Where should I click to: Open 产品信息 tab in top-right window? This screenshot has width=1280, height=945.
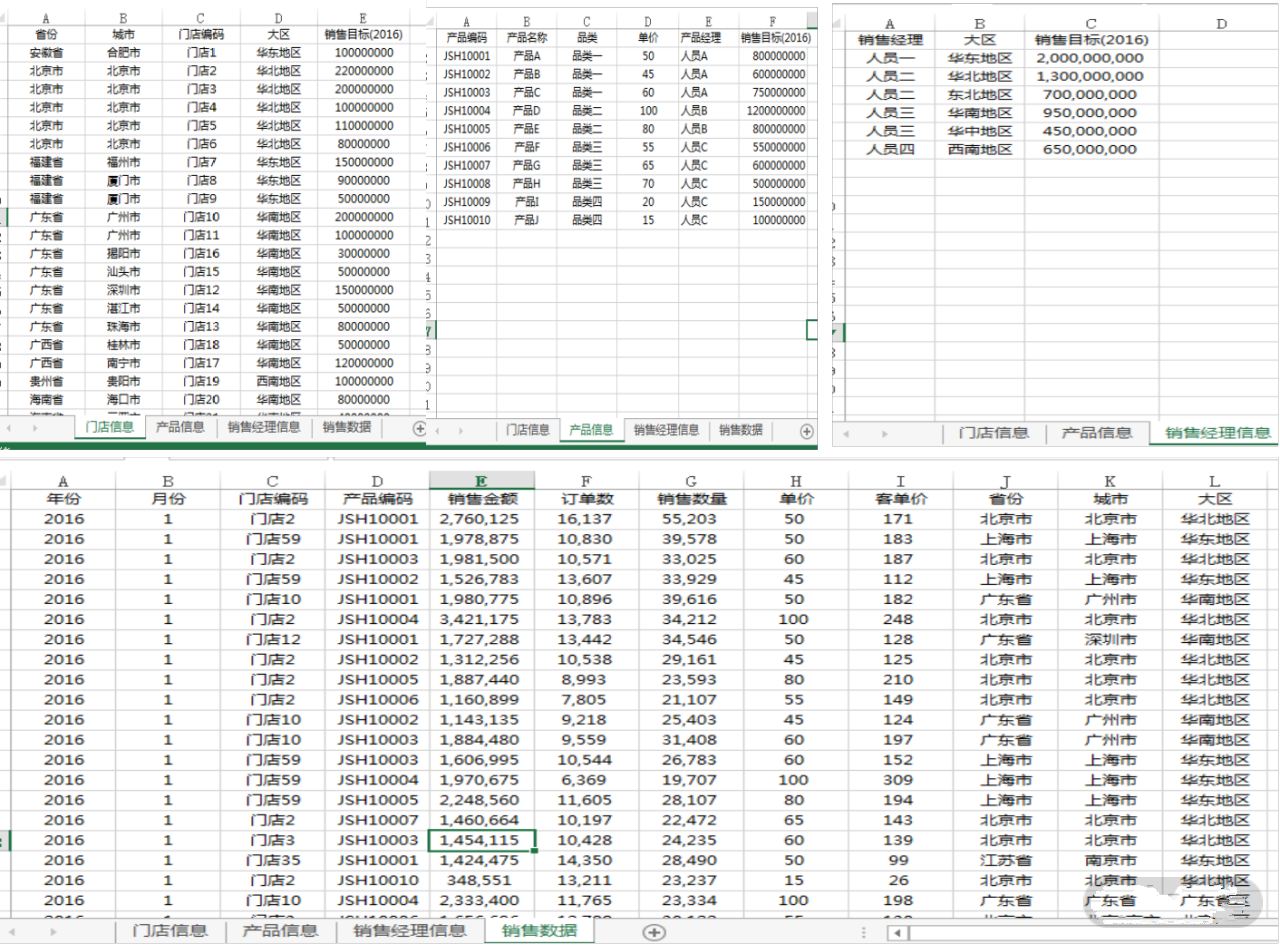(x=1097, y=433)
